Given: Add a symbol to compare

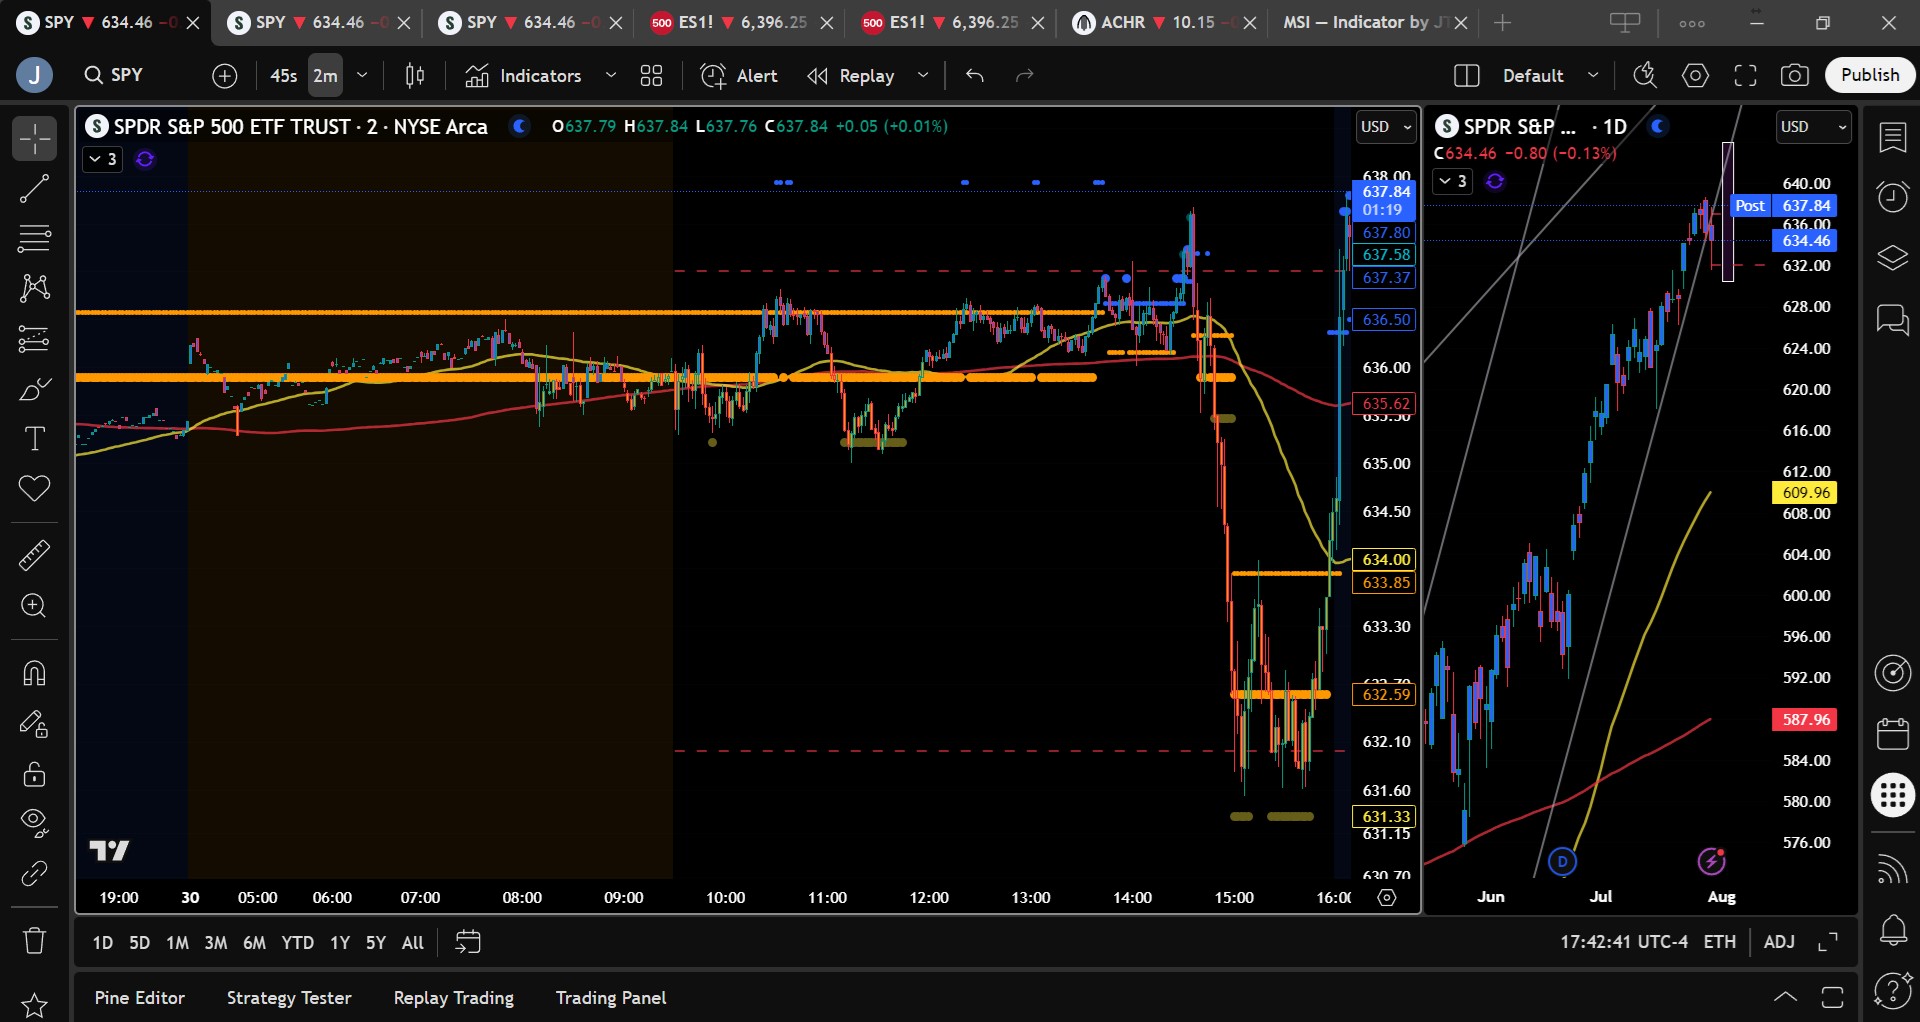Looking at the screenshot, I should click(225, 75).
